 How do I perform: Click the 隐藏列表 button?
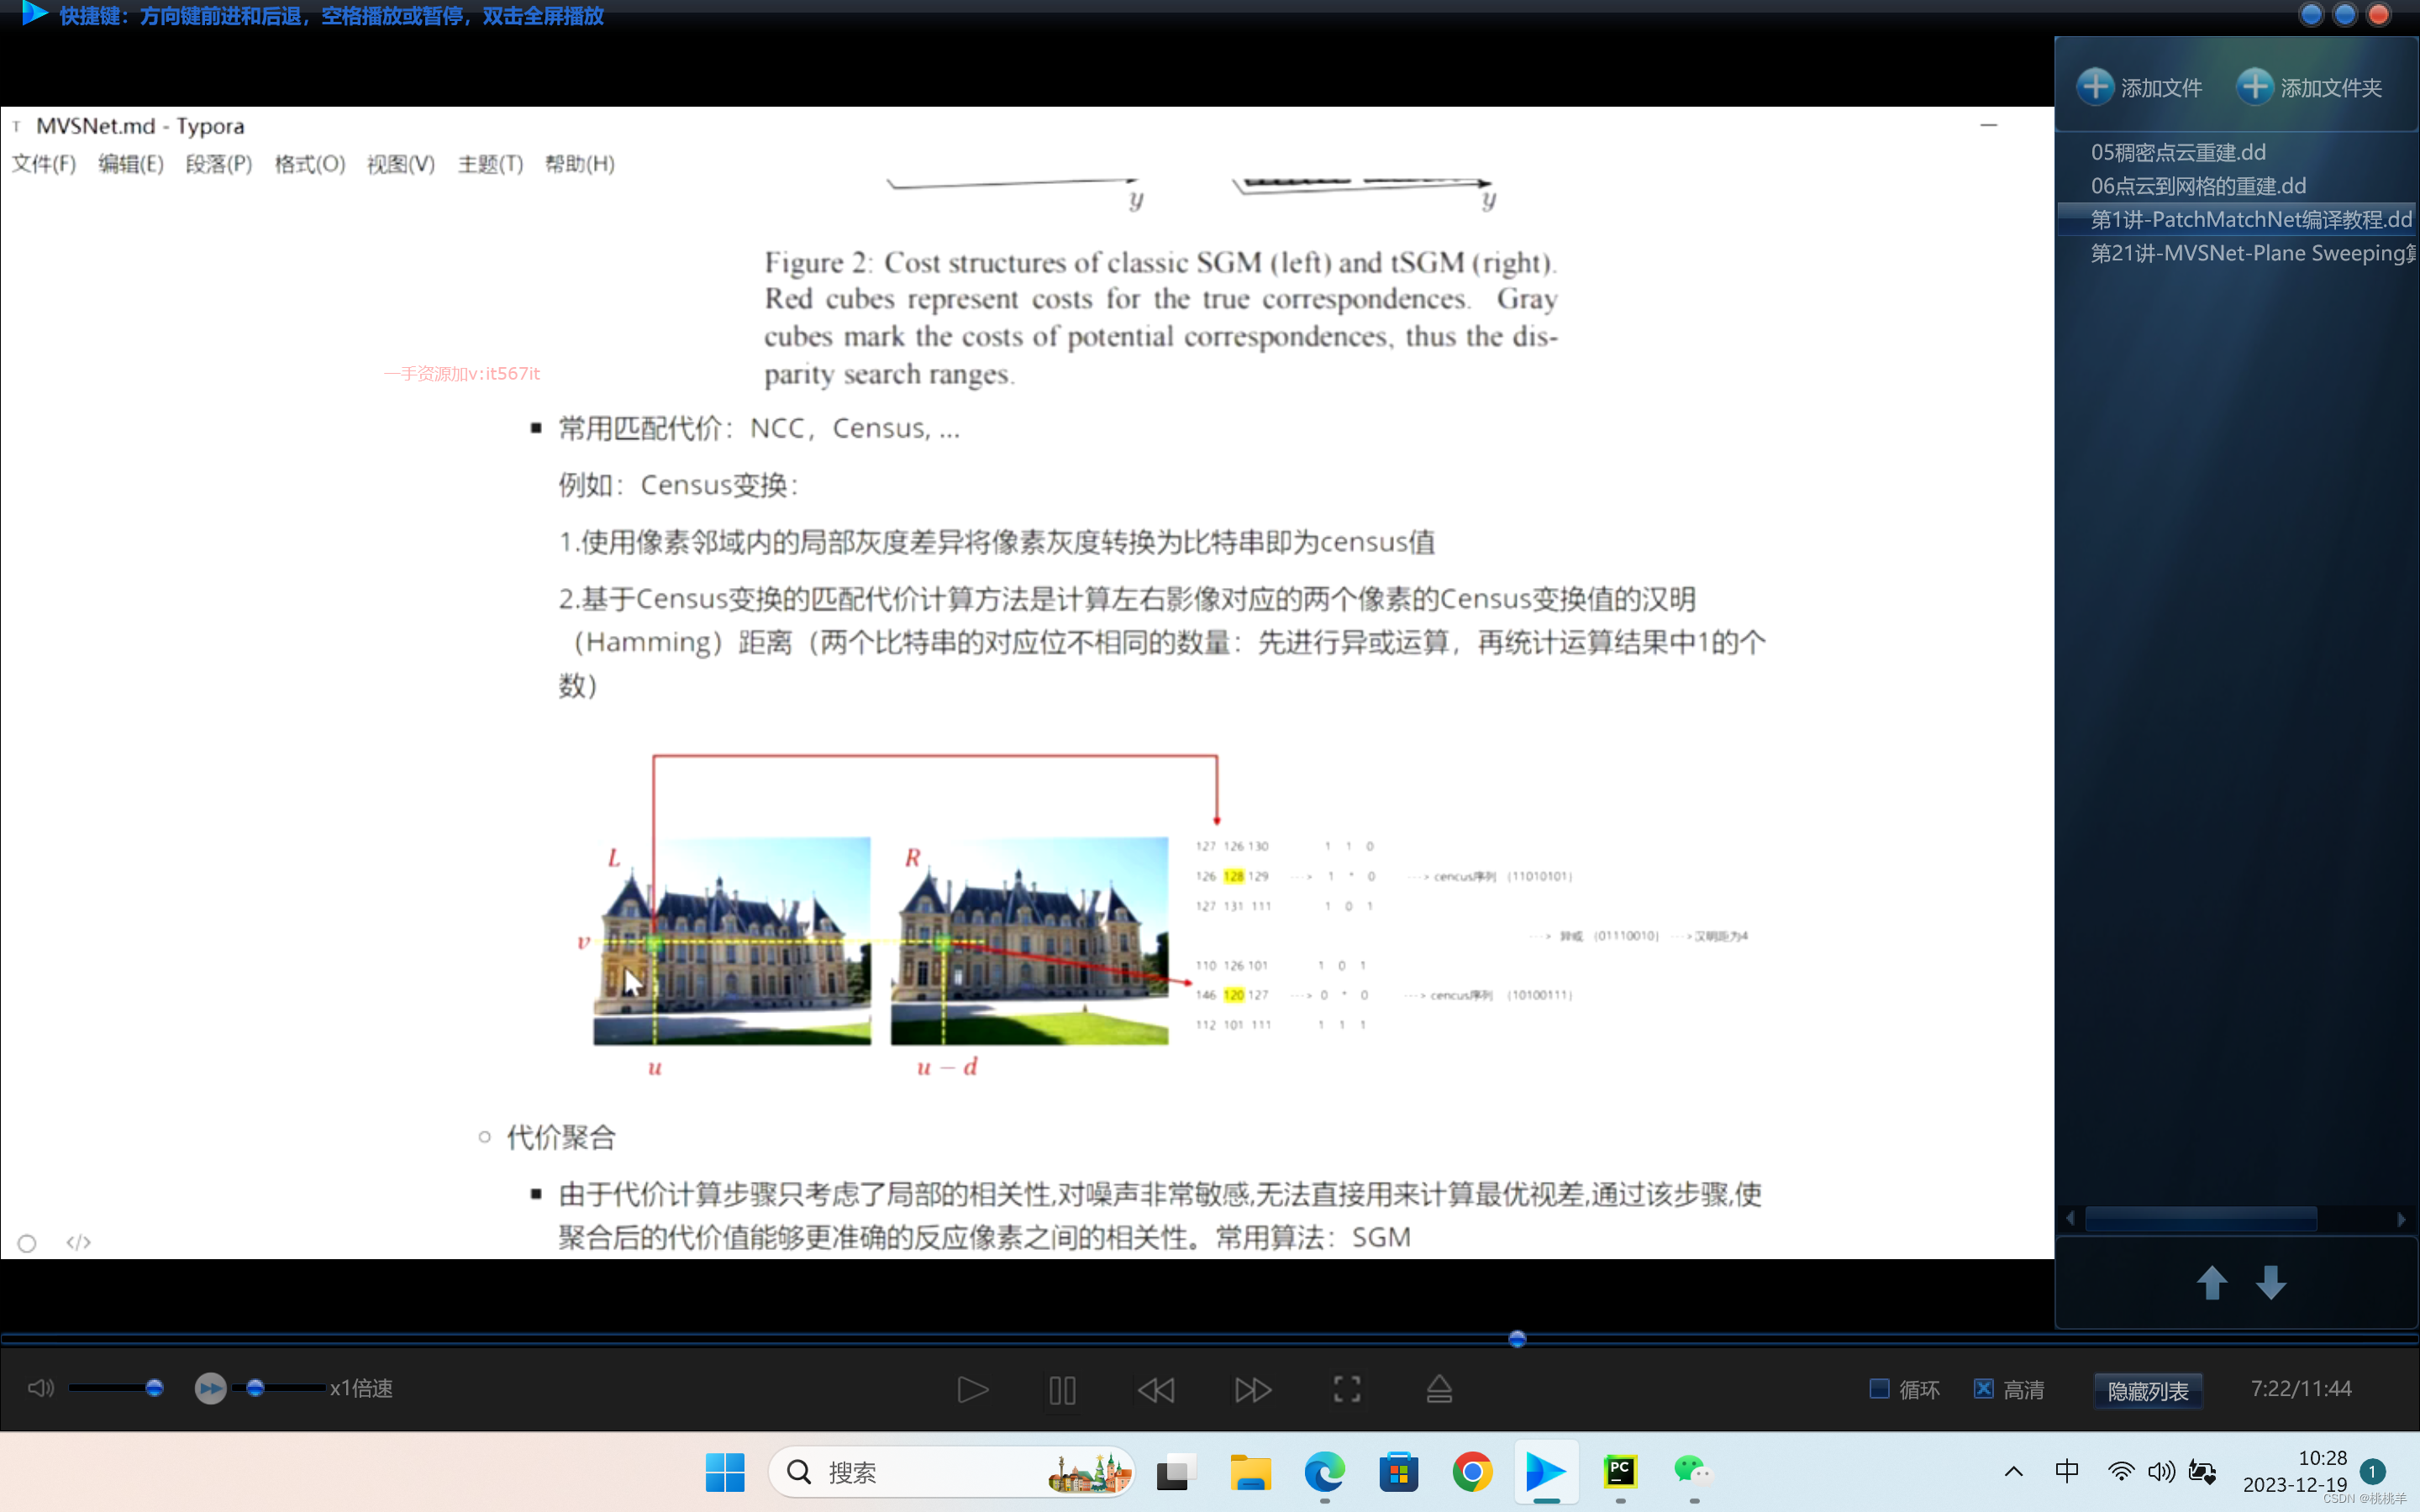(x=2147, y=1390)
